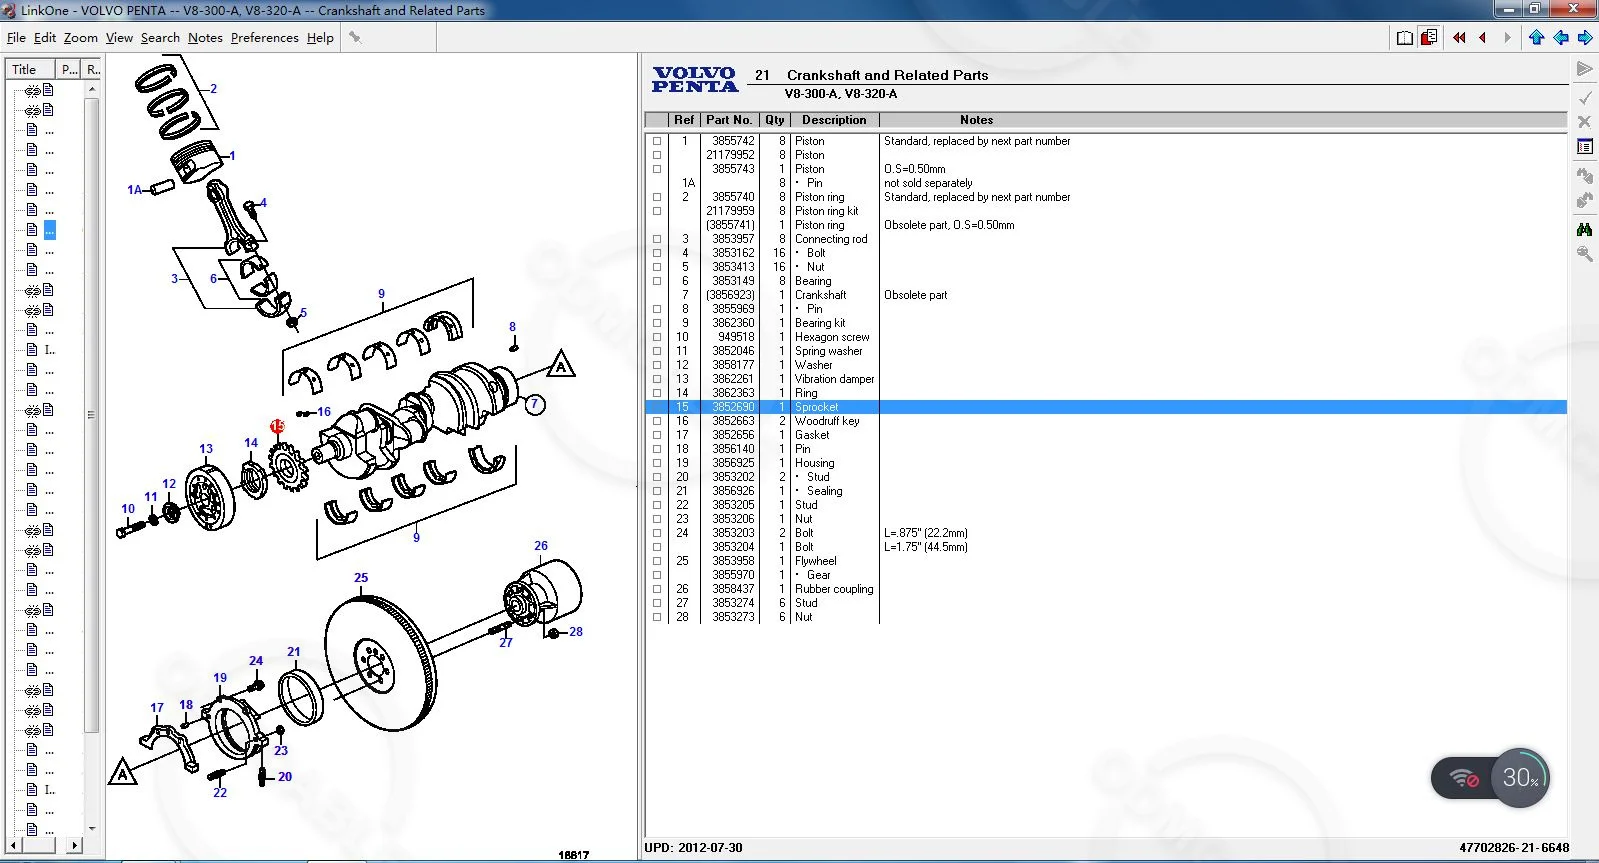Click the Notes column header in parts table
Screen dimensions: 1599x863
(x=976, y=120)
